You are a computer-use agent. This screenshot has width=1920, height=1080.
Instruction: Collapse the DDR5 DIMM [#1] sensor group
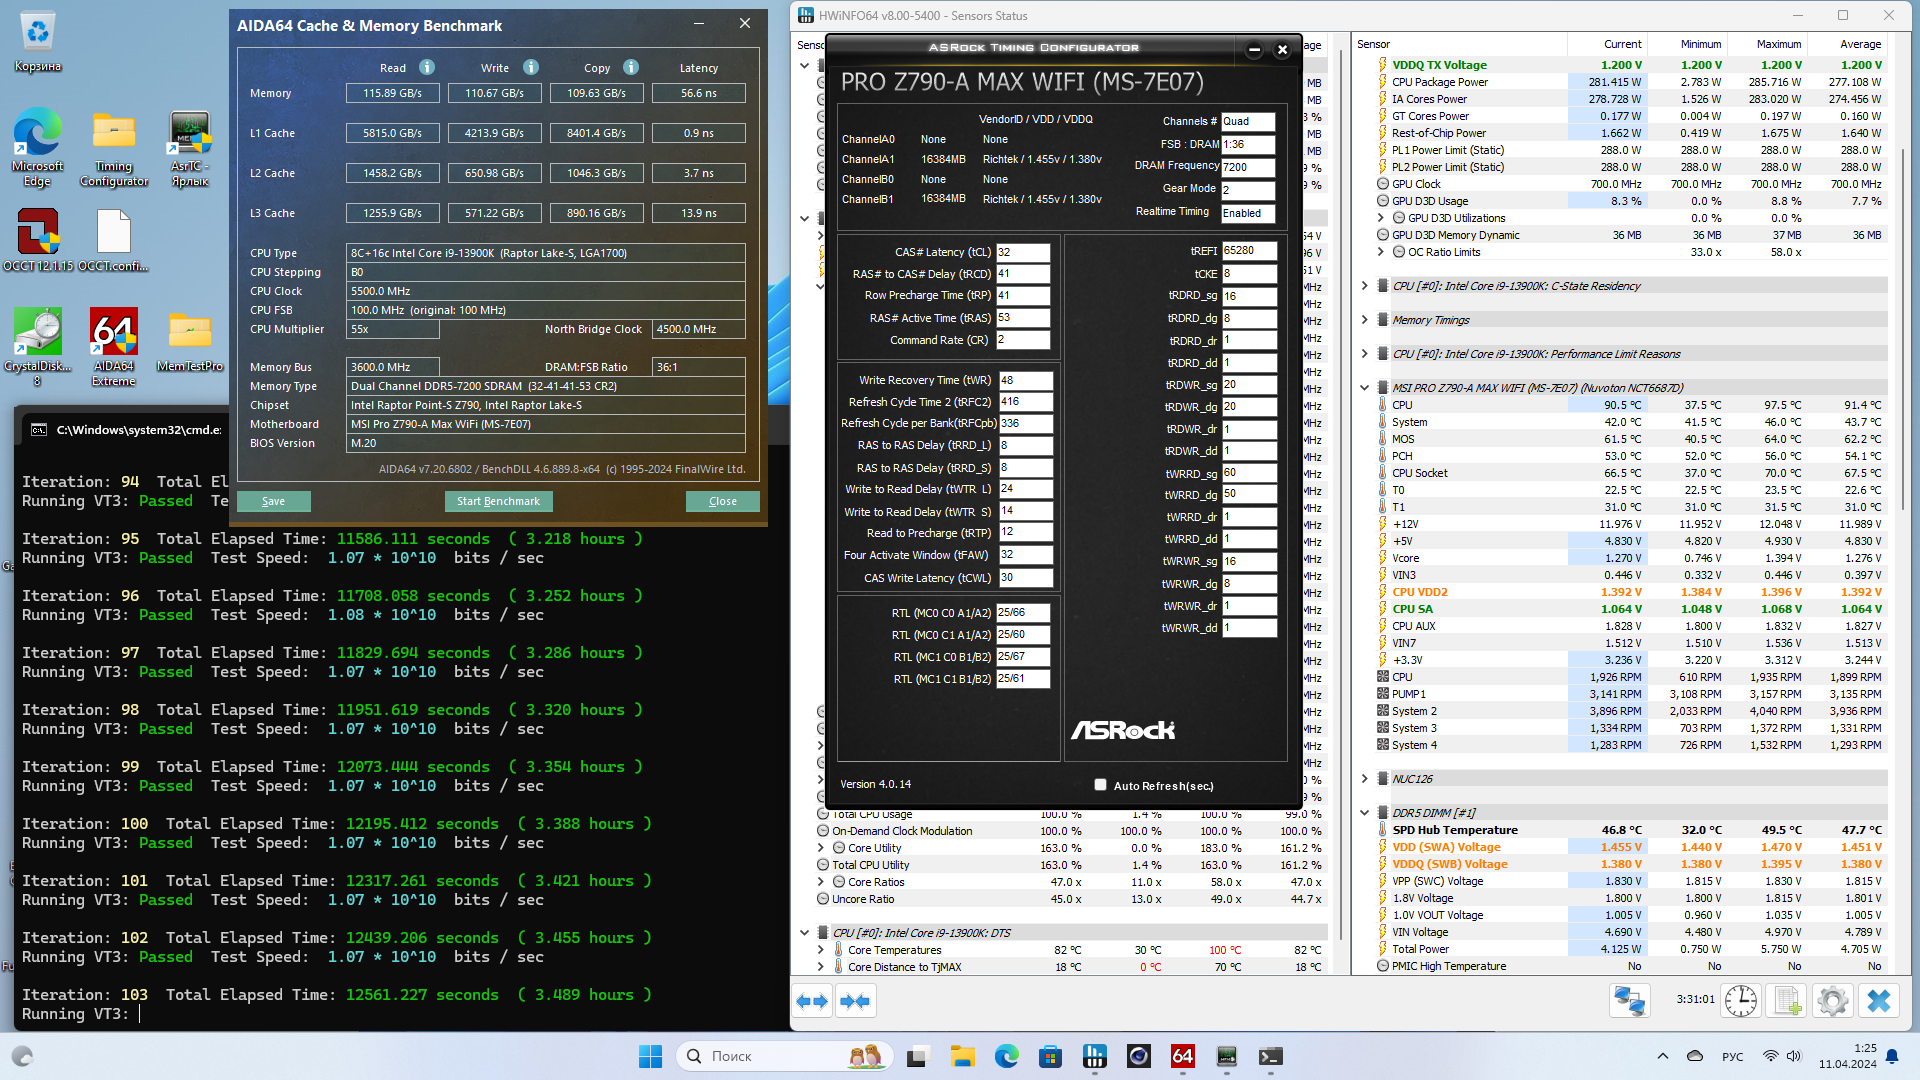click(x=1364, y=812)
